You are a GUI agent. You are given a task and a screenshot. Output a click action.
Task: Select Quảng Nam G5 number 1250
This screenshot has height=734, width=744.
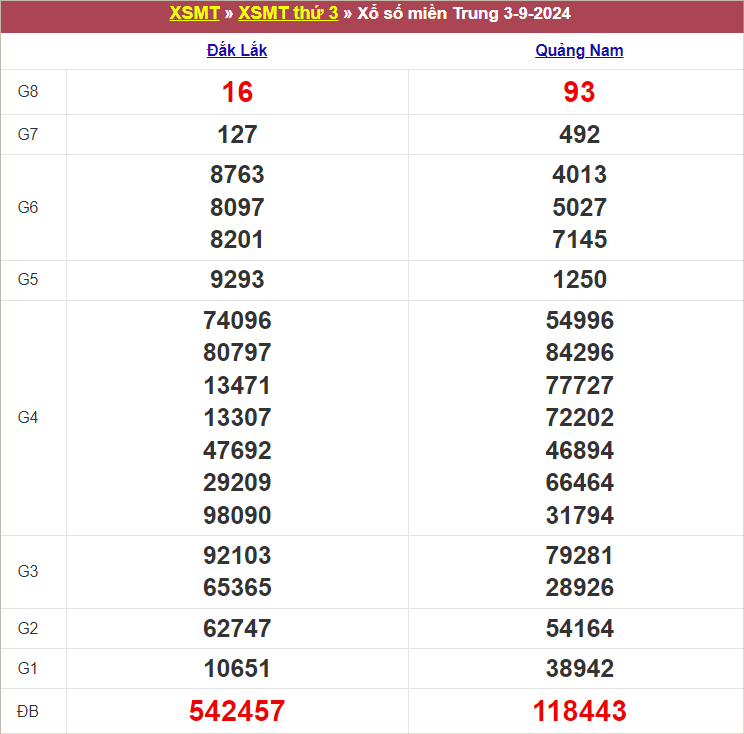pyautogui.click(x=579, y=279)
